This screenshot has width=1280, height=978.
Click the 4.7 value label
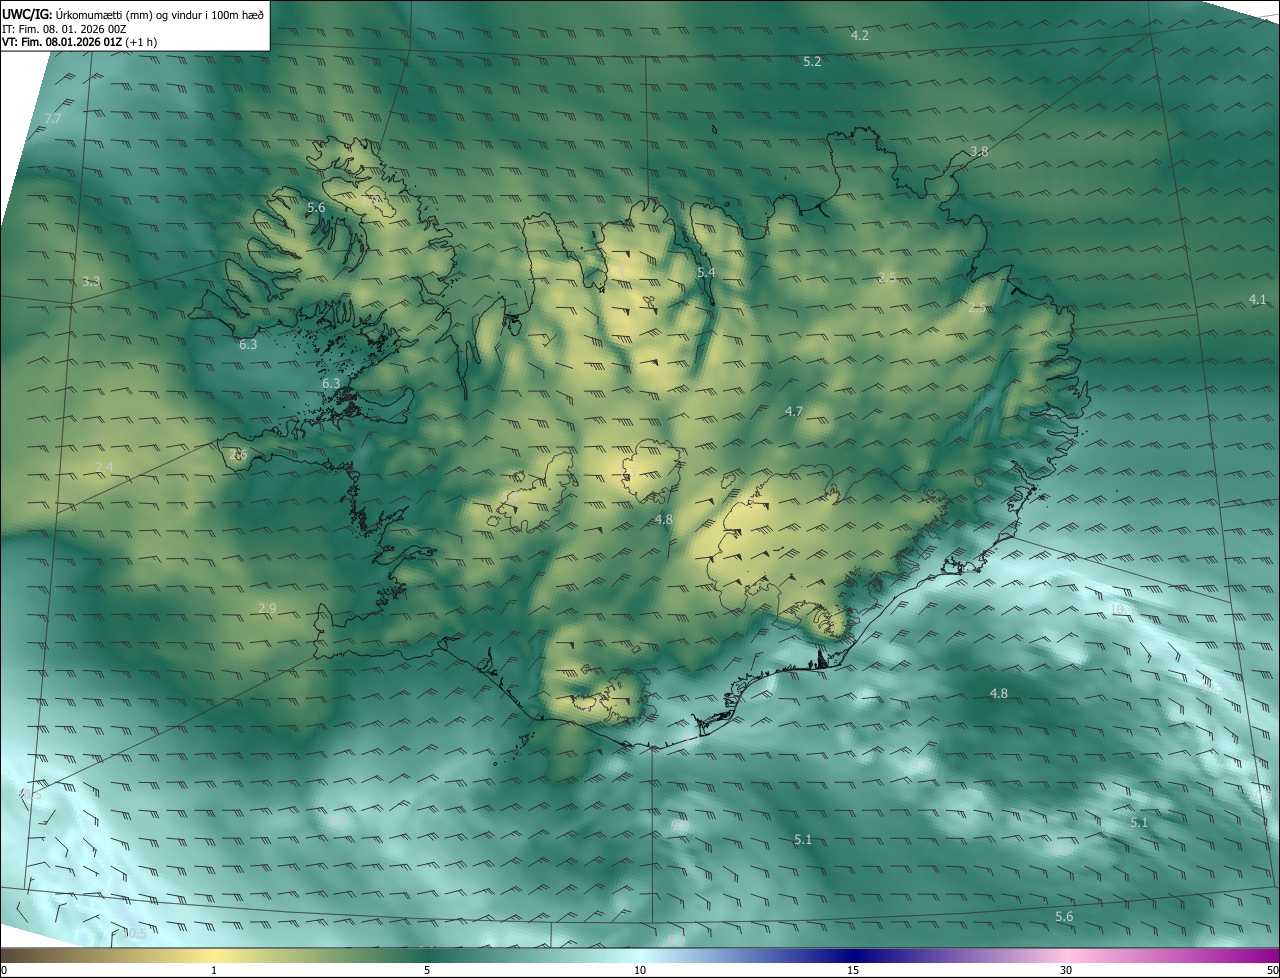click(x=794, y=412)
